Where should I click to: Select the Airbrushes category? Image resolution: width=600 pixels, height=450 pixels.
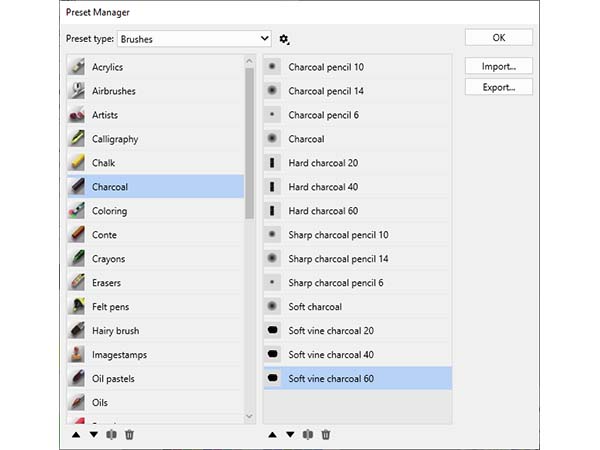(x=155, y=91)
